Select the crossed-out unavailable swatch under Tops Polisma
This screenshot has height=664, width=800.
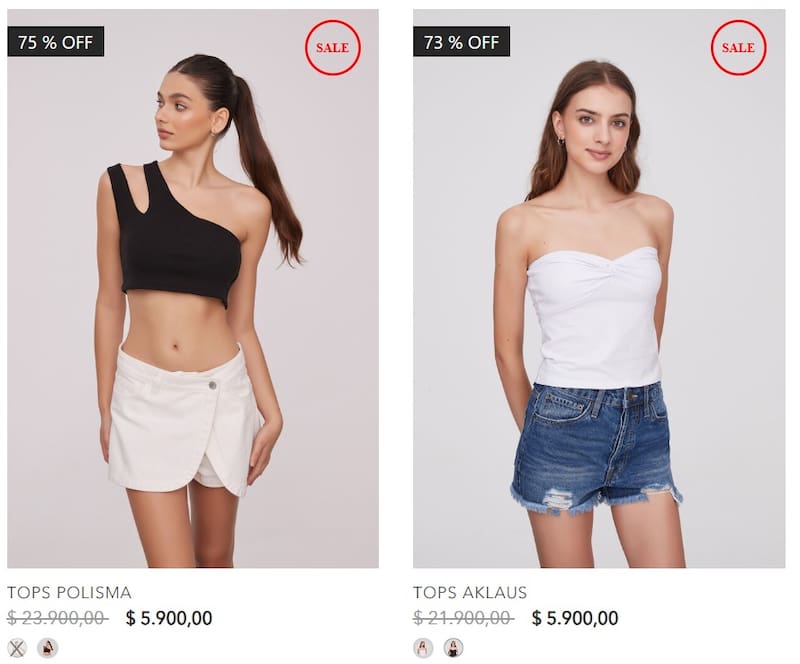coord(17,648)
